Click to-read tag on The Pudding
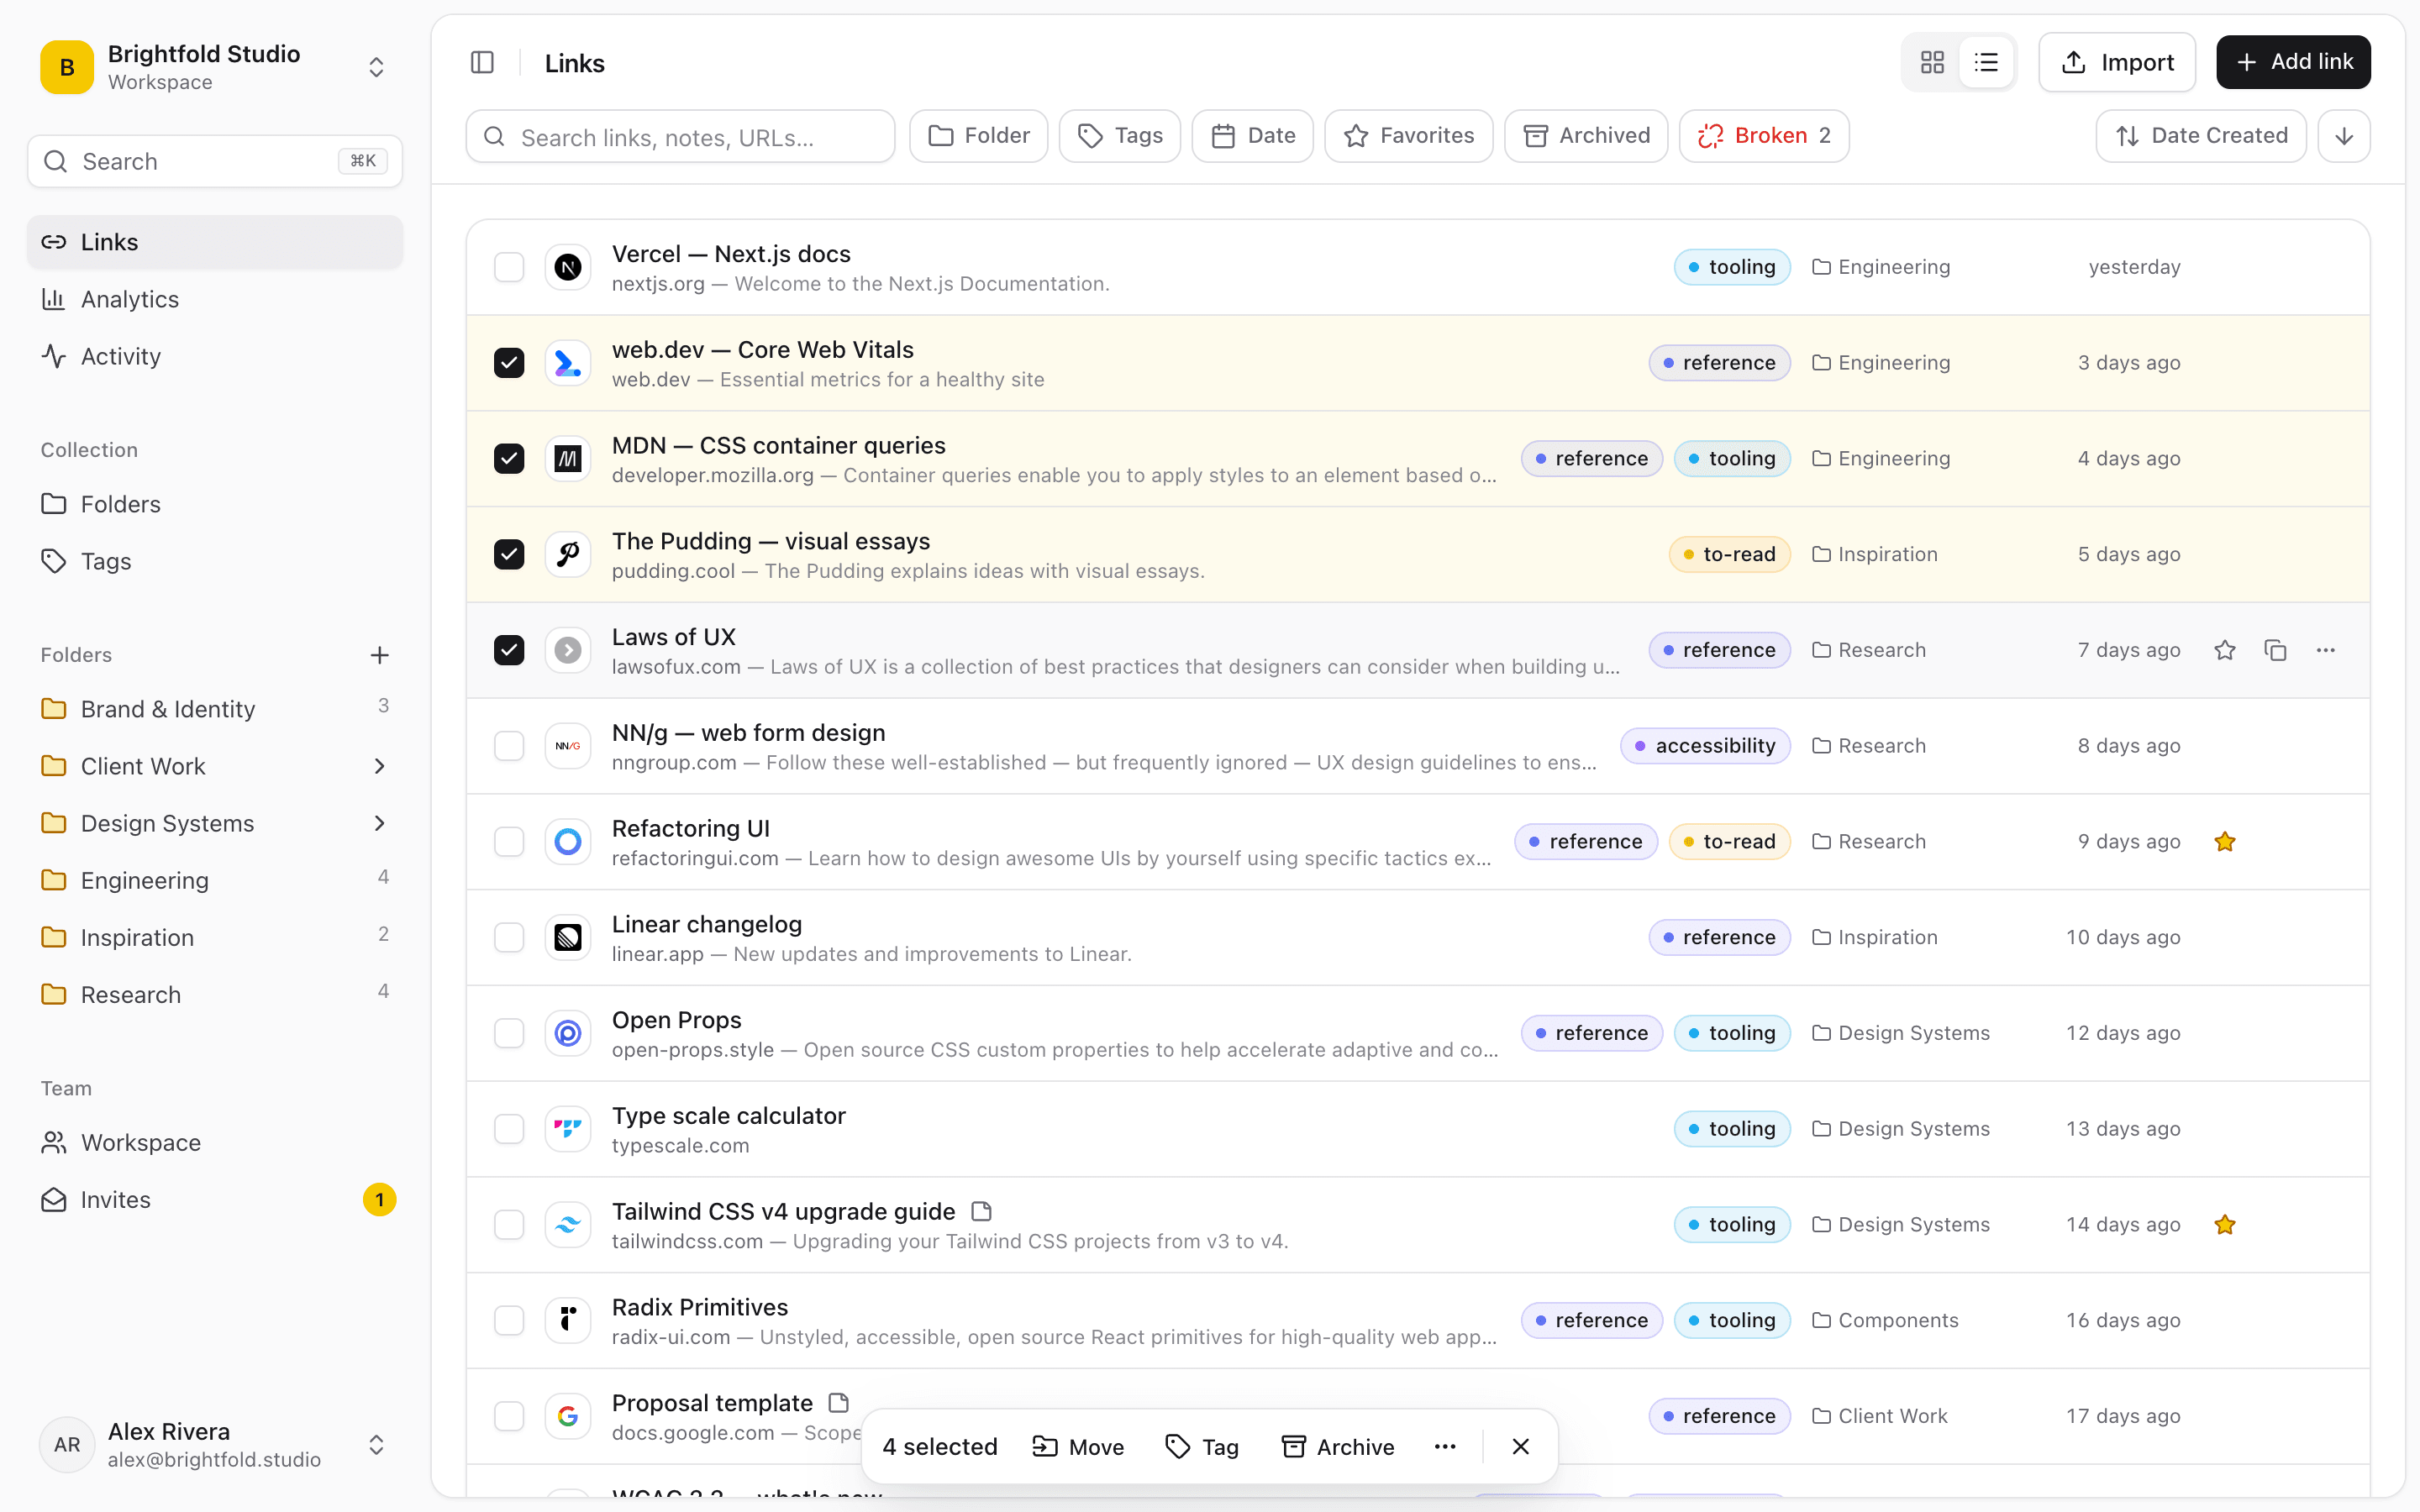This screenshot has width=2420, height=1512. tap(1729, 554)
